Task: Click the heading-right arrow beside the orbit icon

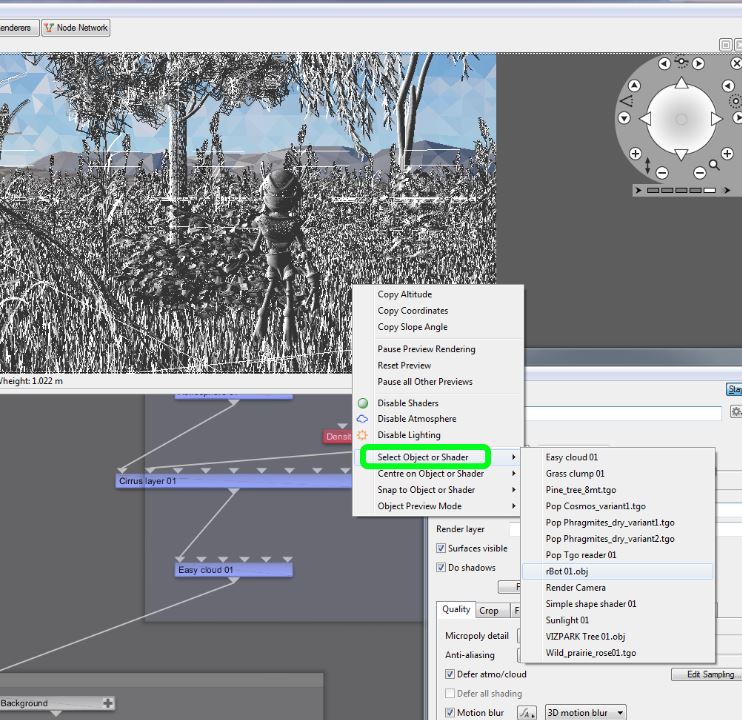Action: pos(698,63)
